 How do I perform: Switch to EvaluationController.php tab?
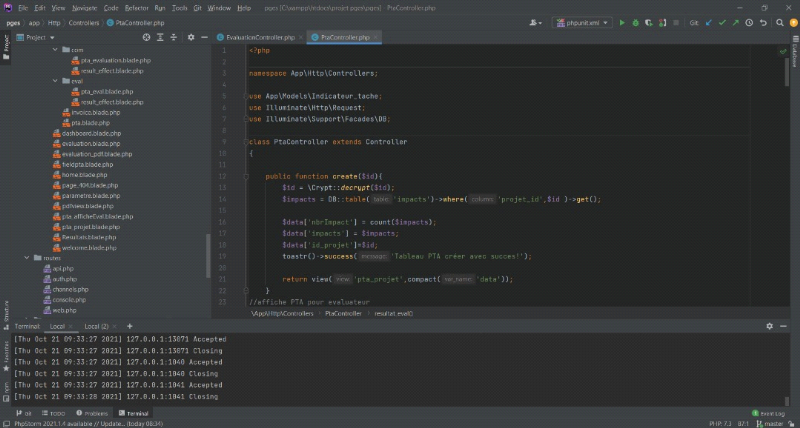pos(259,37)
